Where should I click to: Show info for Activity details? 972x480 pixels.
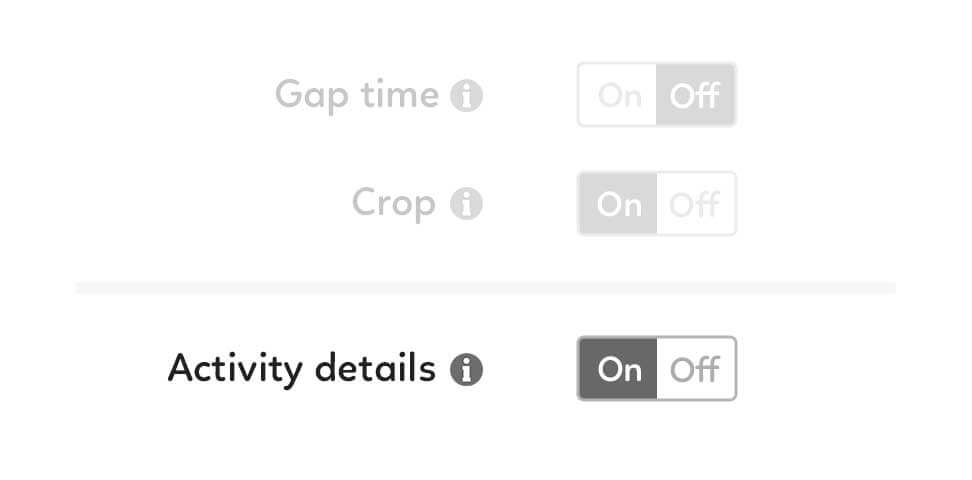click(x=466, y=370)
